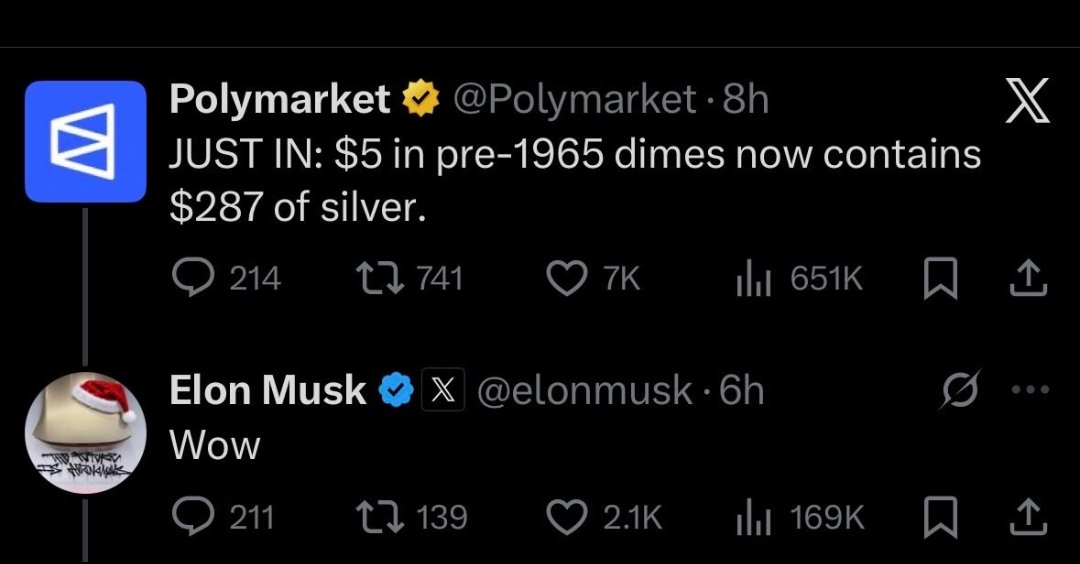View analytics showing 169K views
Viewport: 1080px width, 564px height.
tap(800, 517)
